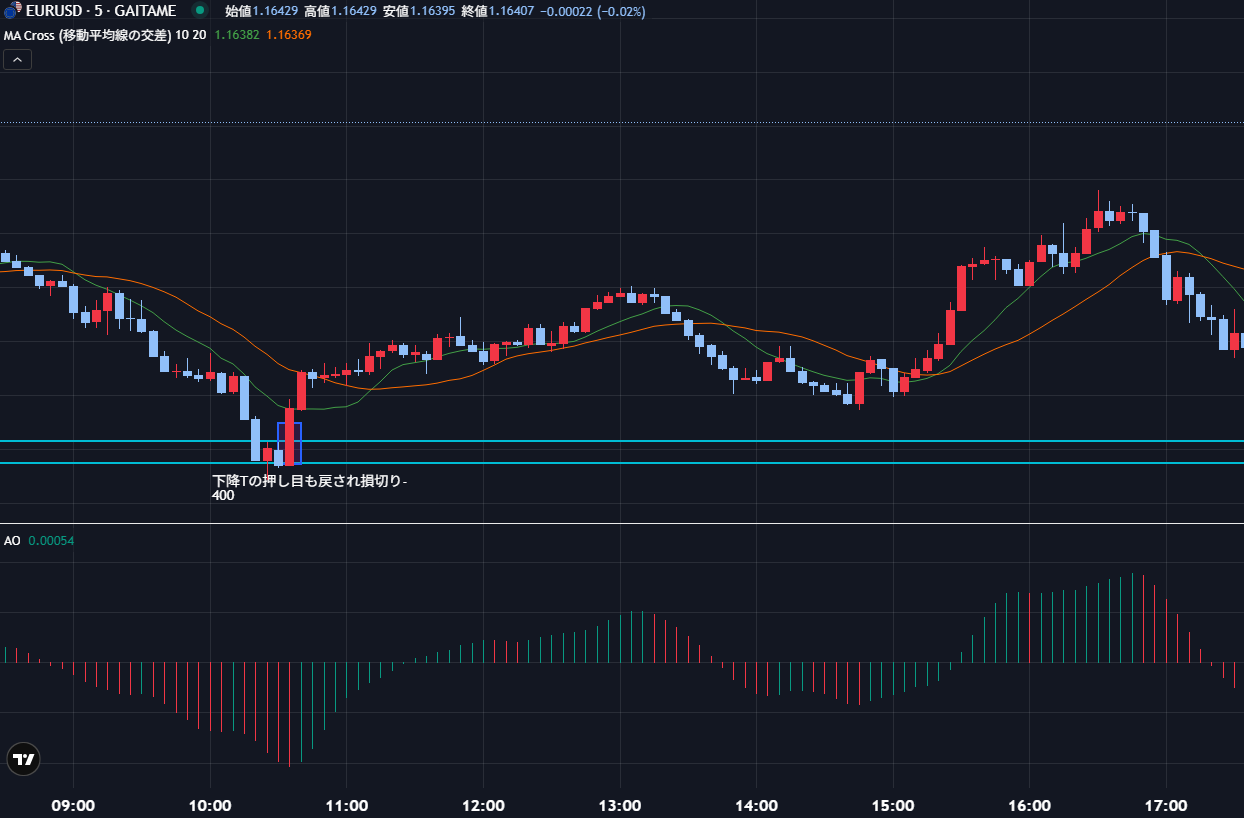
Task: Click the AO value 0.00054 in legend
Action: tap(51, 541)
